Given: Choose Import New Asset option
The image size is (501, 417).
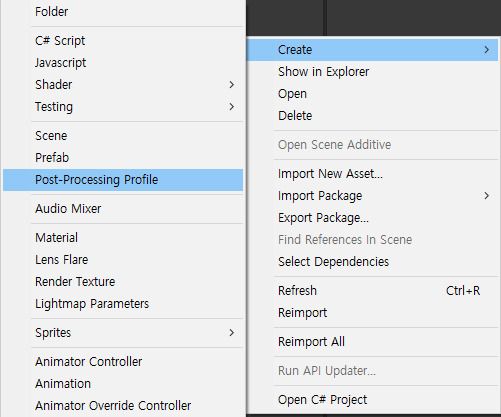Looking at the screenshot, I should point(372,174).
